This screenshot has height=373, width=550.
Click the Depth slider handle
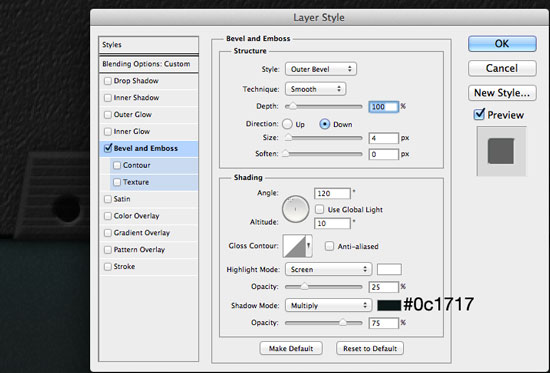292,106
